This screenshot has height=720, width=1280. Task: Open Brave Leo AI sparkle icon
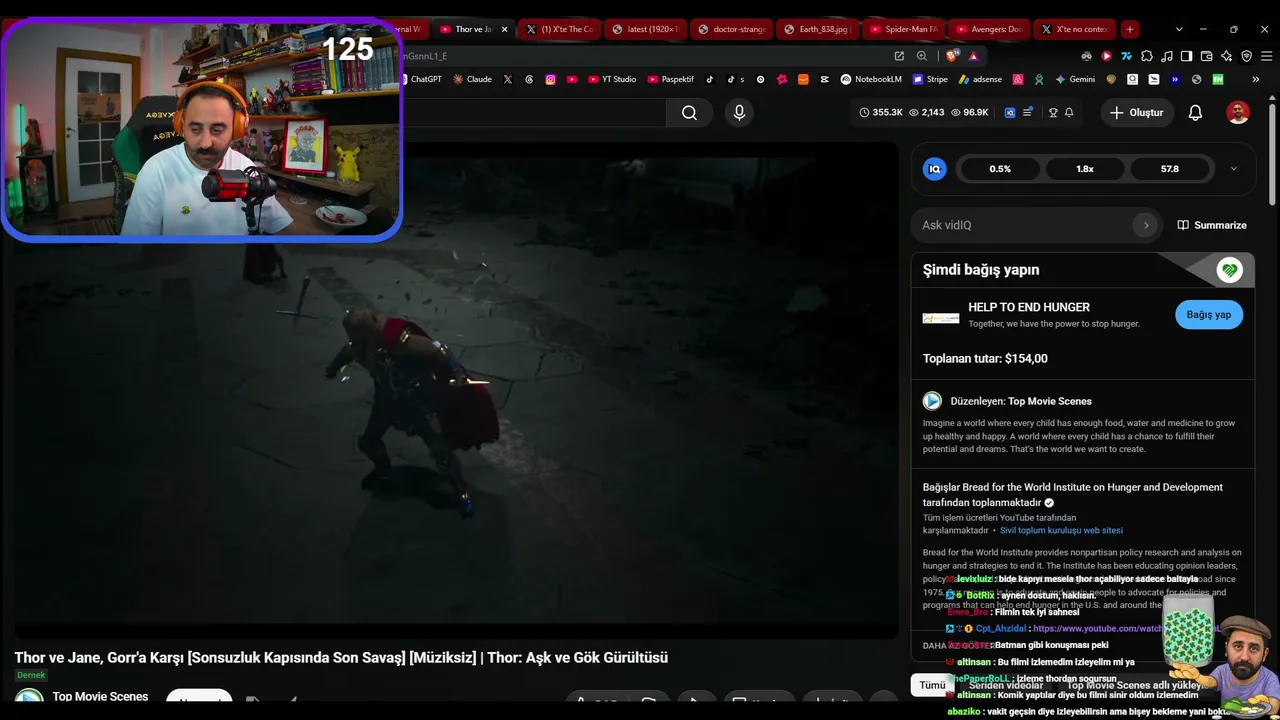pyautogui.click(x=1226, y=56)
